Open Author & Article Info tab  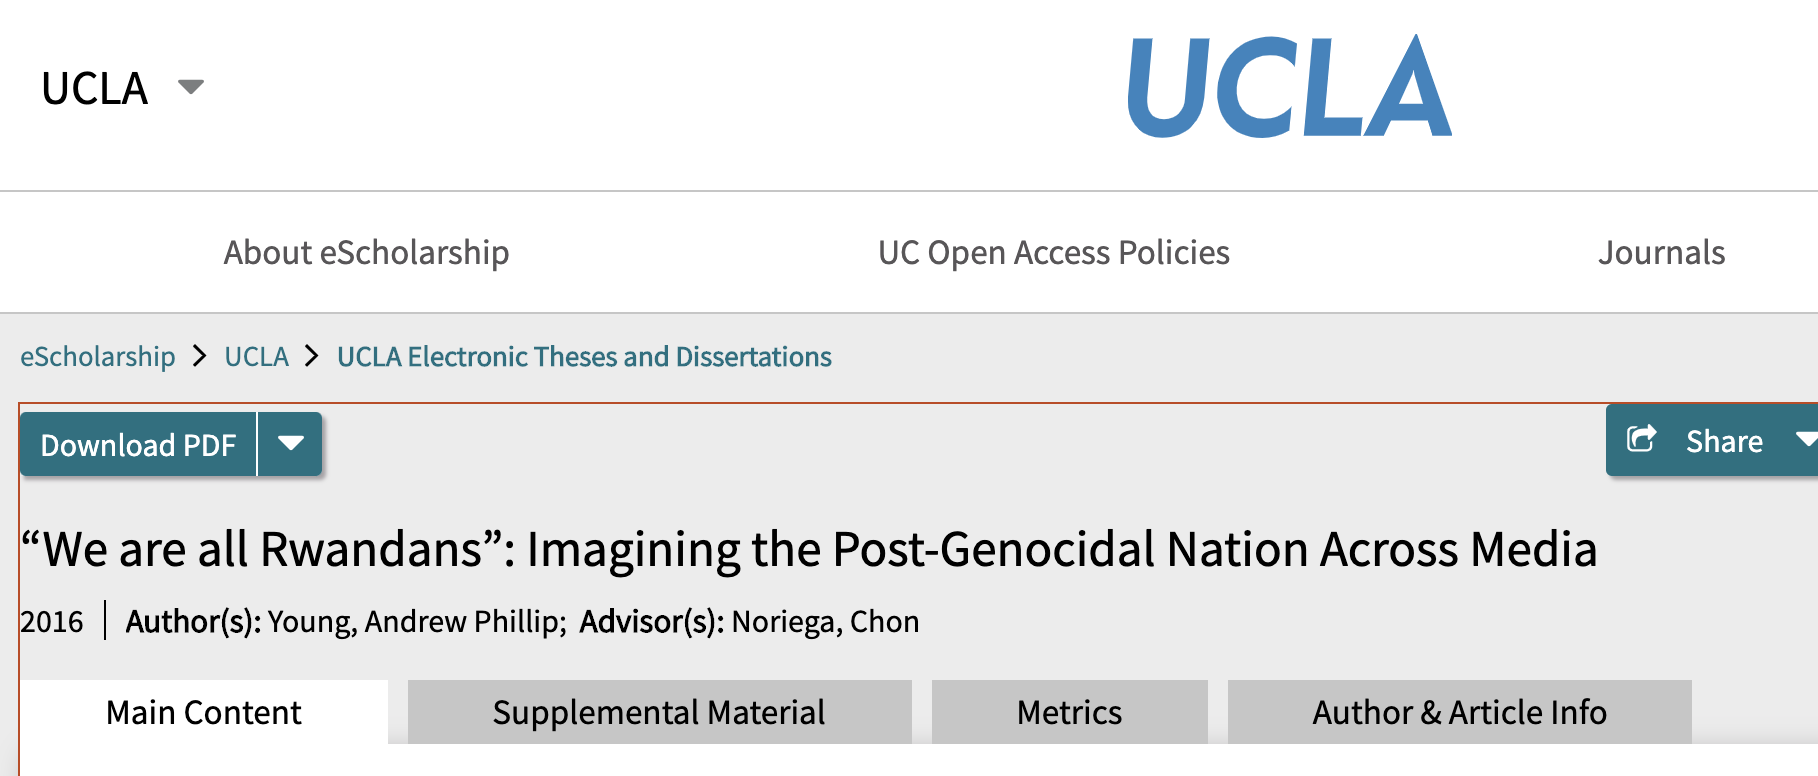[1459, 712]
